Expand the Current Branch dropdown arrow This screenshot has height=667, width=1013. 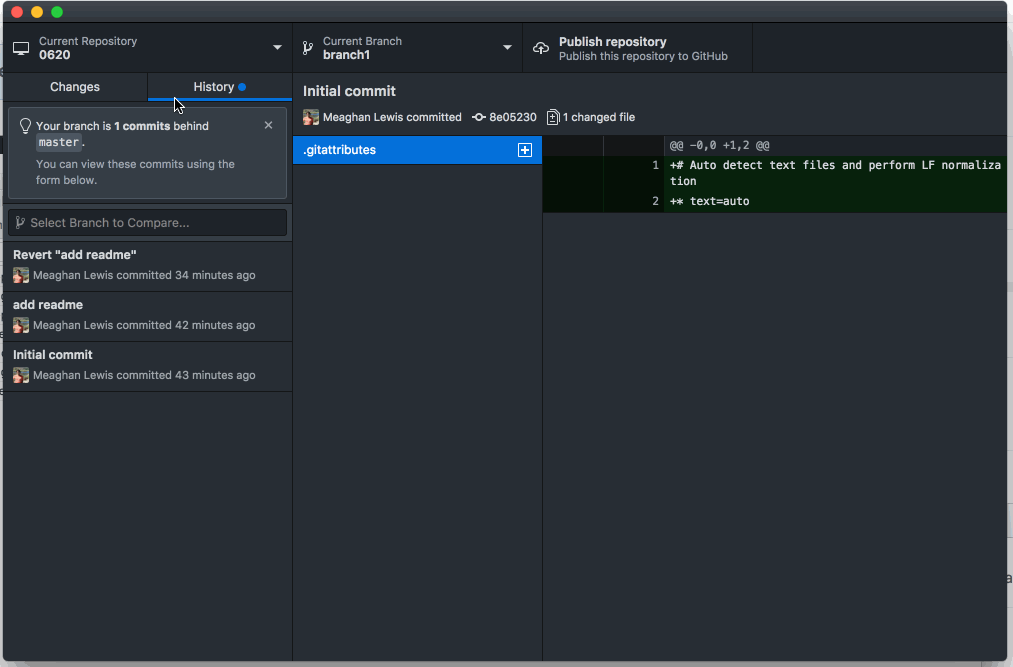(x=507, y=48)
